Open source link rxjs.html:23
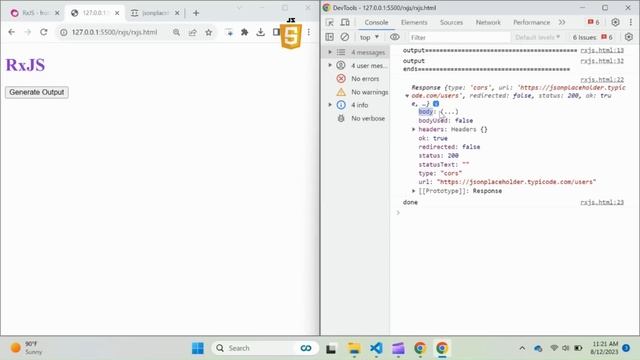Image resolution: width=640 pixels, height=360 pixels. click(602, 202)
